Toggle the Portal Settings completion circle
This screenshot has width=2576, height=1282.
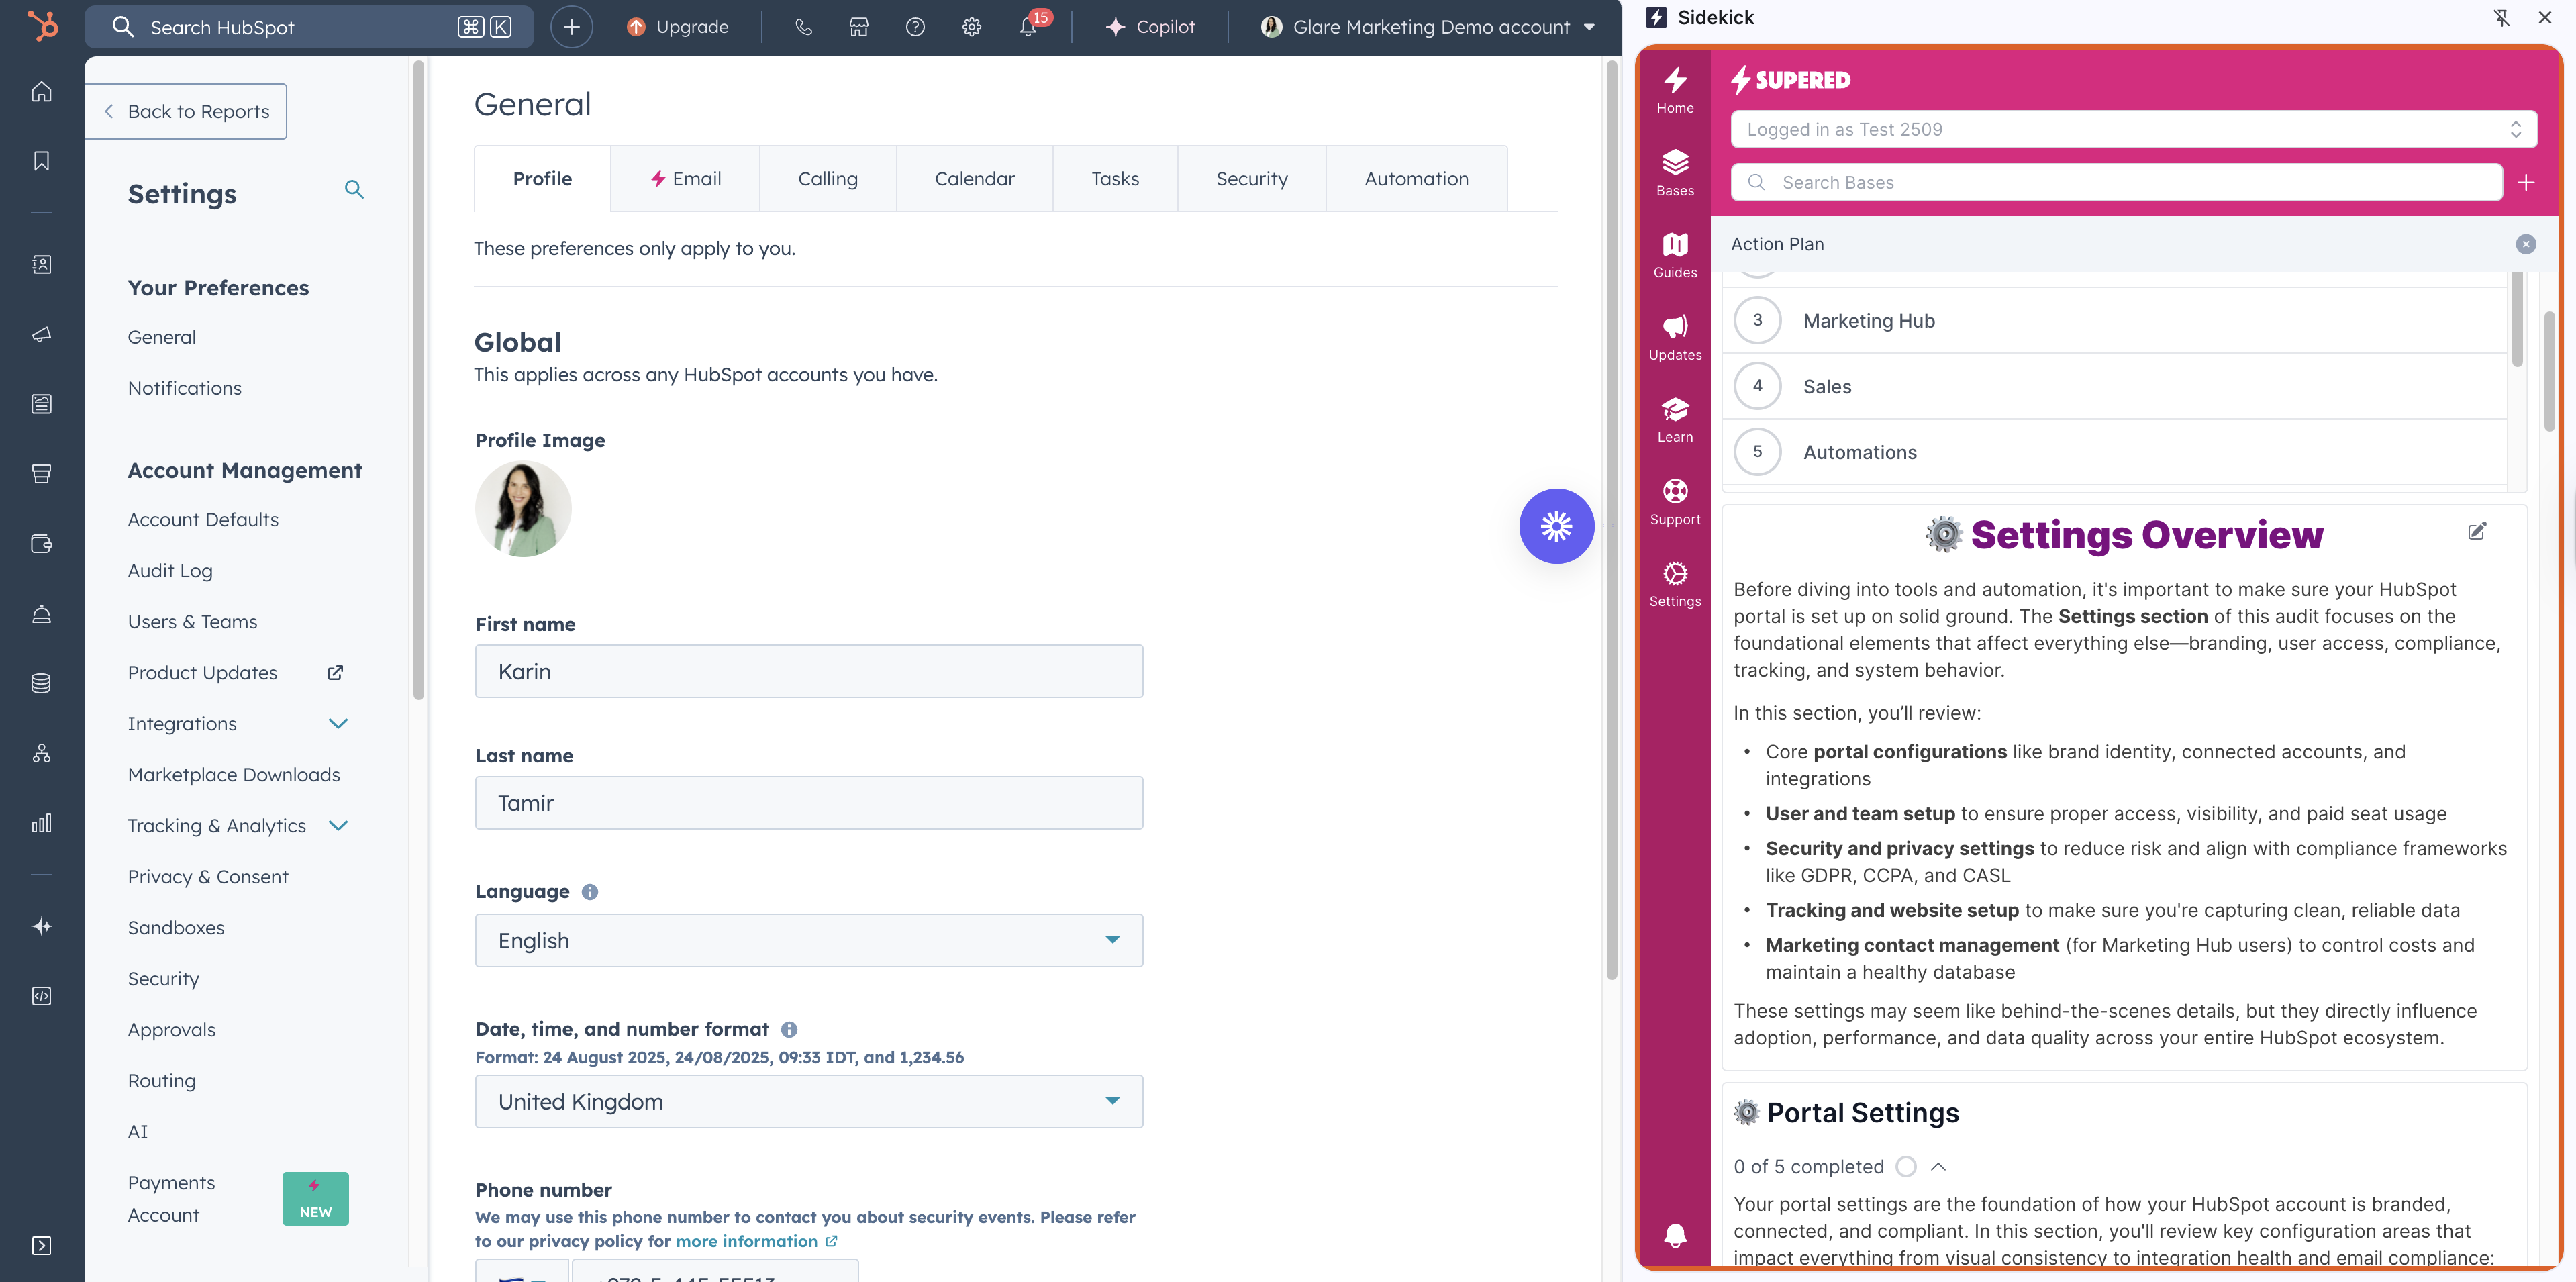tap(1906, 1166)
